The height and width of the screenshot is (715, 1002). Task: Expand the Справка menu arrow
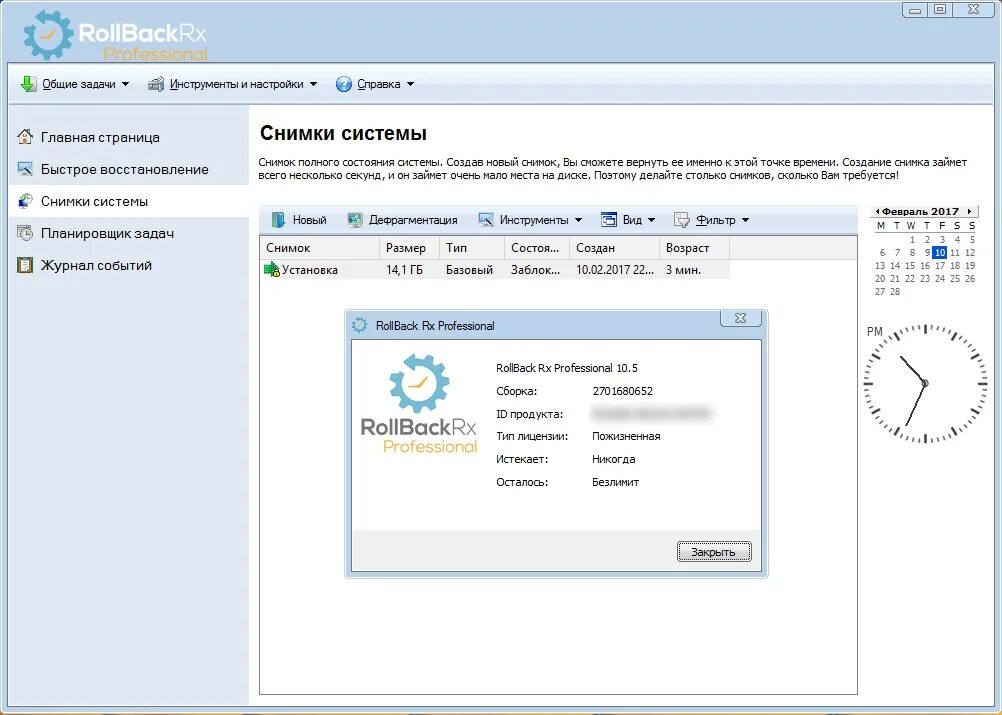pos(410,84)
